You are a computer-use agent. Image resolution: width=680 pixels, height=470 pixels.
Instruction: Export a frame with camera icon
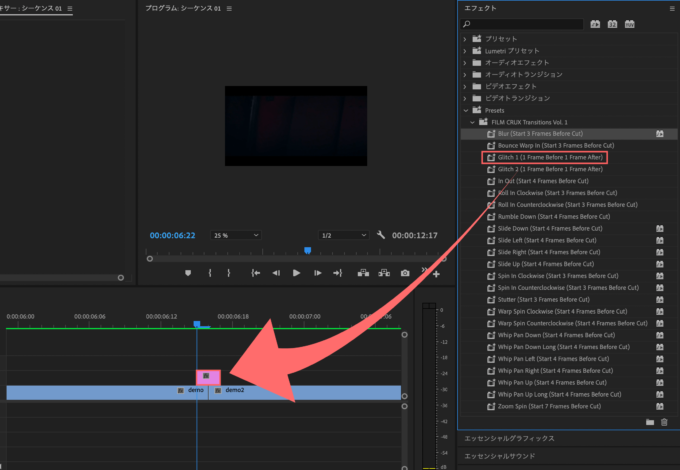405,273
